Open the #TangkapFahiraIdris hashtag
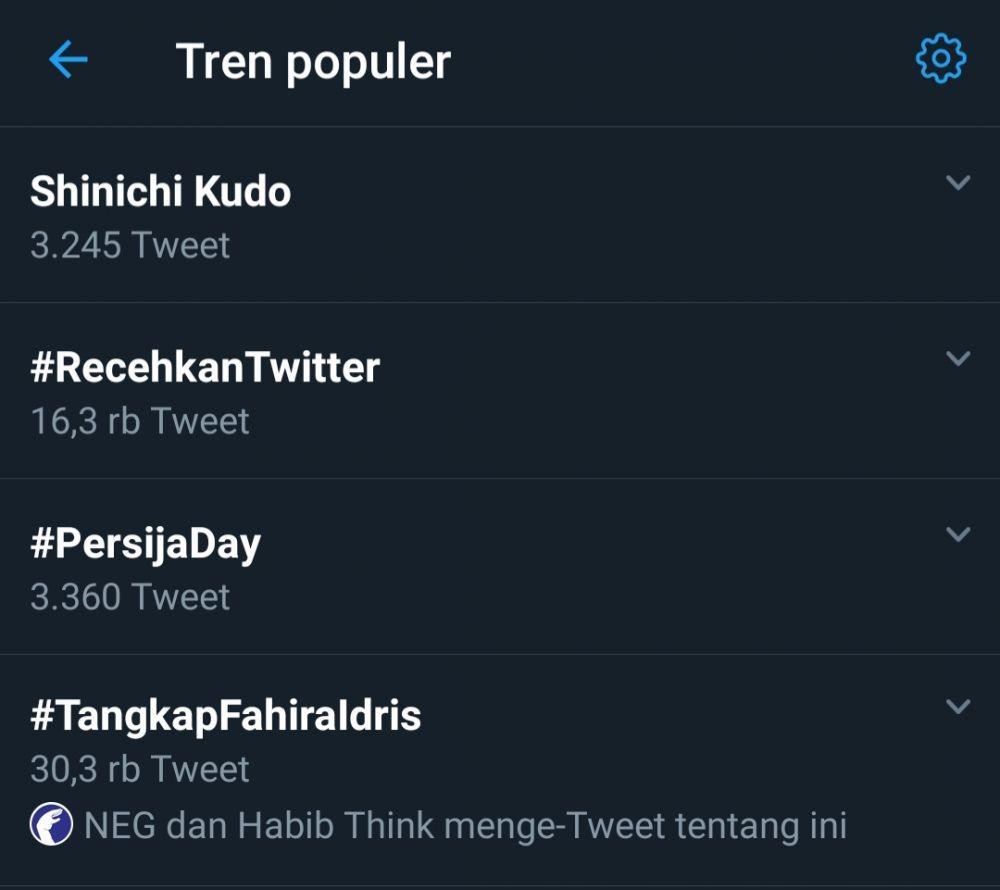 (225, 715)
